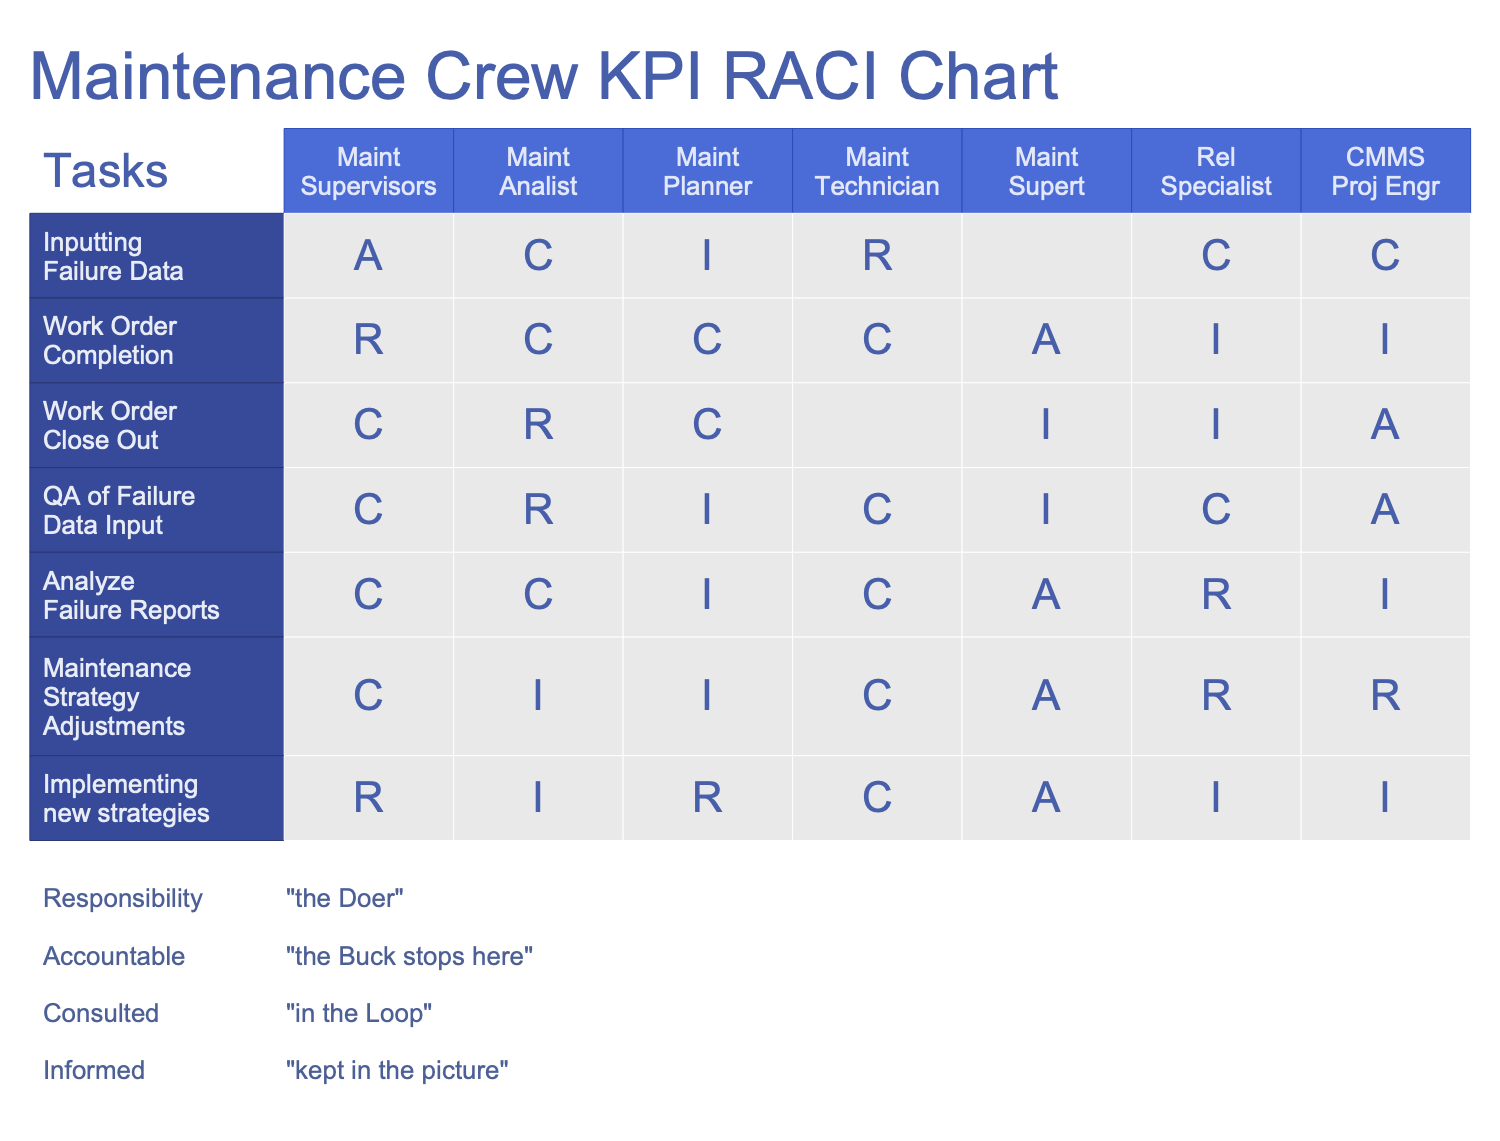Click the QA of Failure Data Input row
Screen dimensions: 1500x1141
coord(118,510)
